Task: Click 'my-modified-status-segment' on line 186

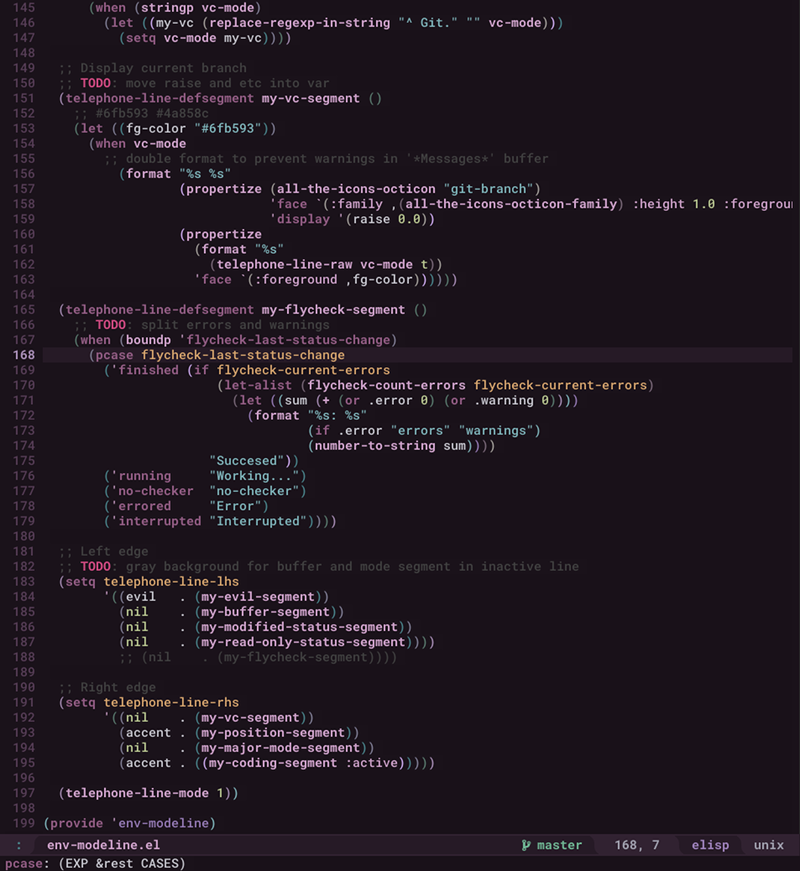Action: [299, 627]
